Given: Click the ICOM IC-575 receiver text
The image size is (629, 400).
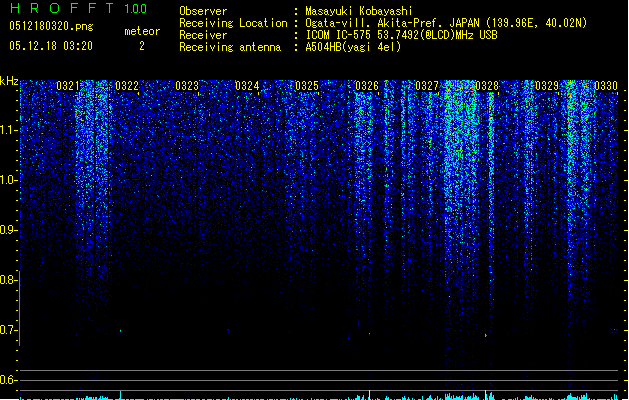Looking at the screenshot, I should pos(401,35).
